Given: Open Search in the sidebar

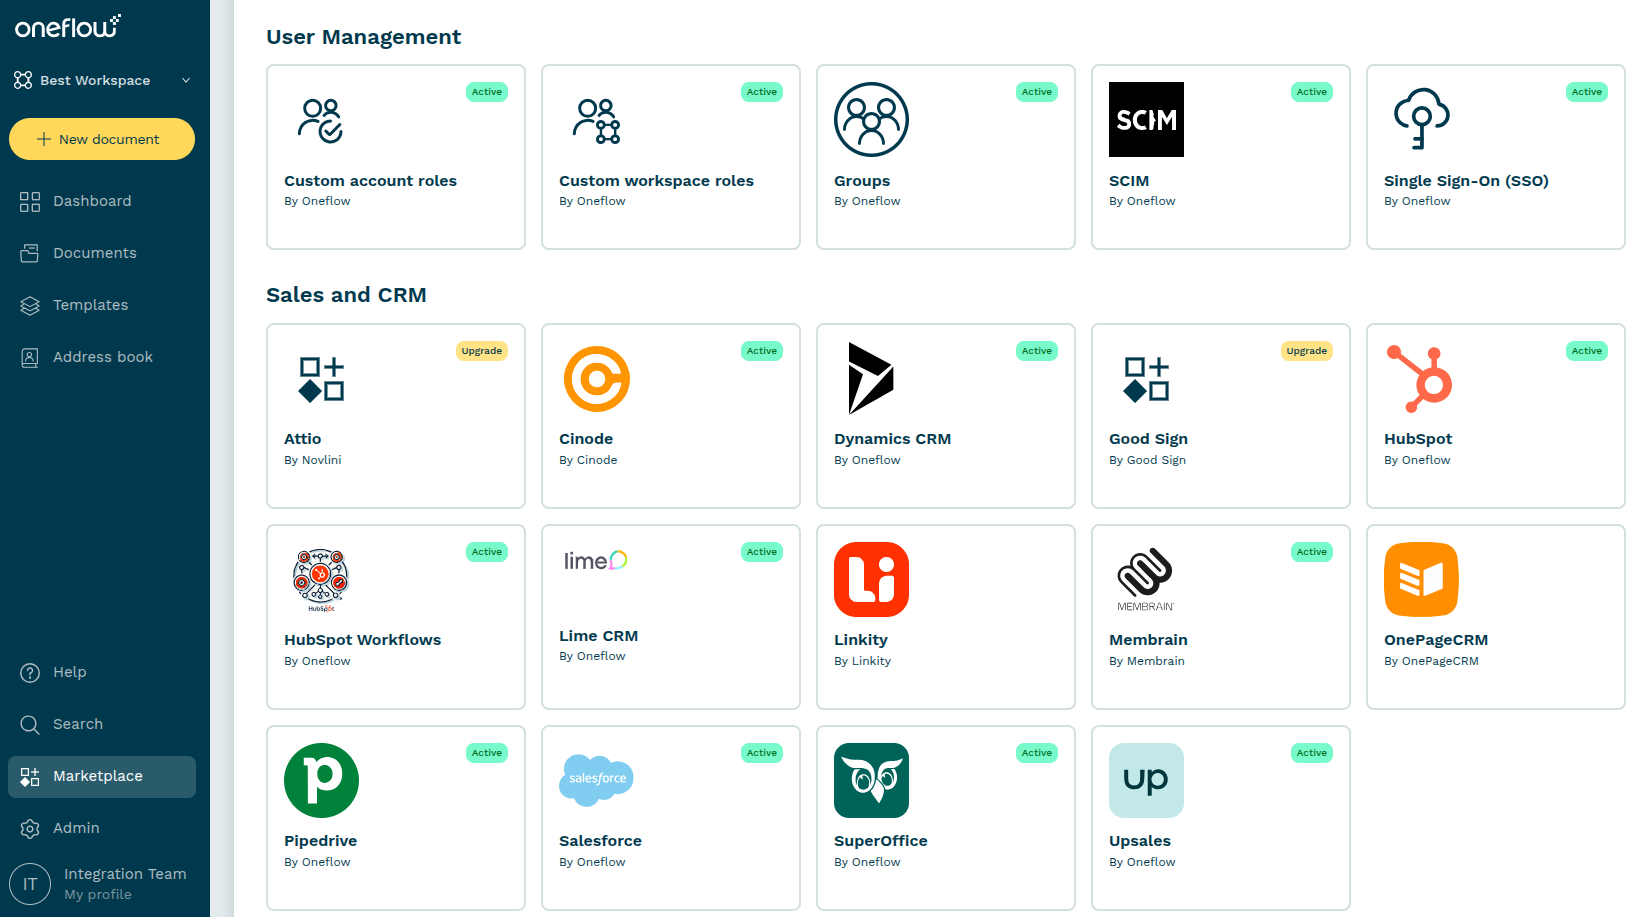Looking at the screenshot, I should click(x=102, y=724).
